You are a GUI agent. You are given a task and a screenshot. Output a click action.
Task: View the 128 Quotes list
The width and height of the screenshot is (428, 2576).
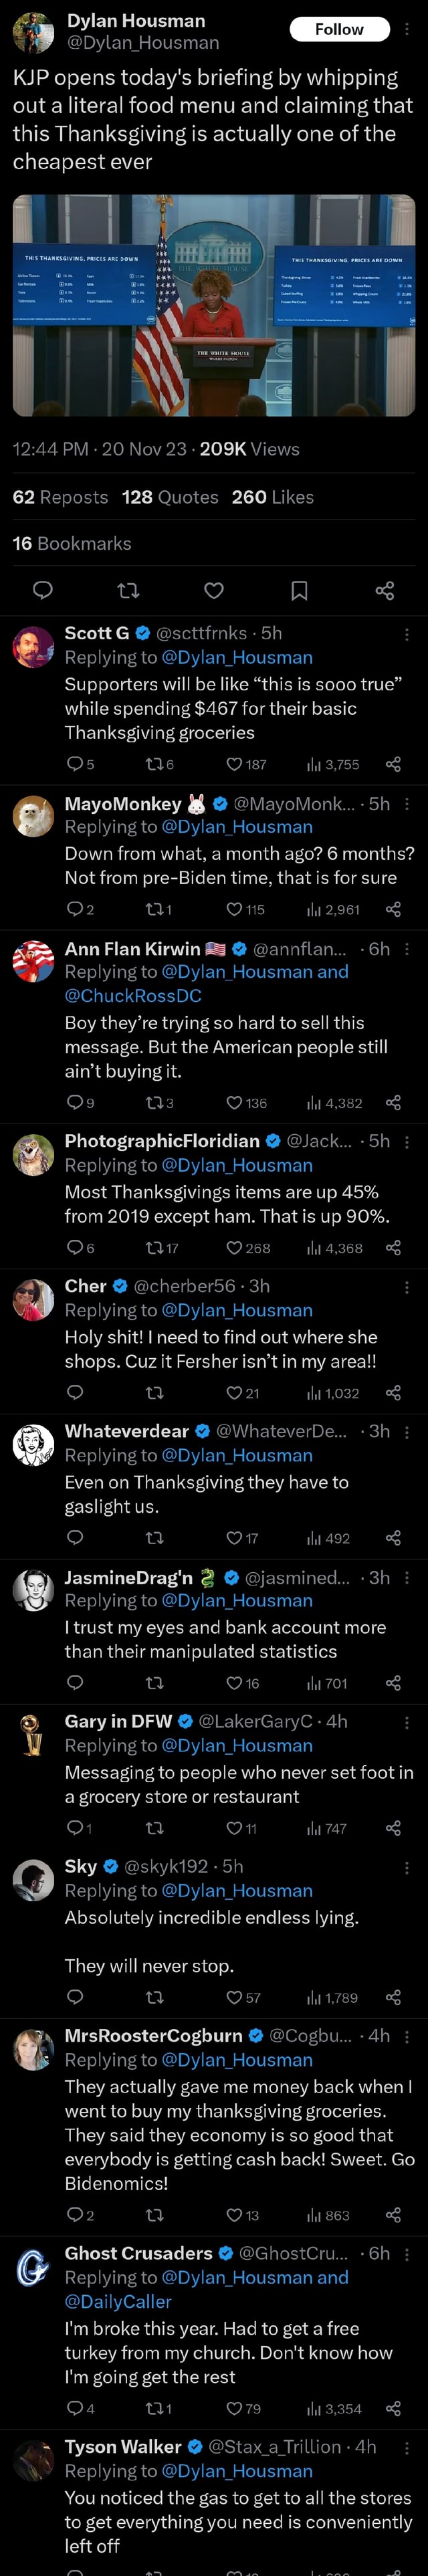coord(170,497)
